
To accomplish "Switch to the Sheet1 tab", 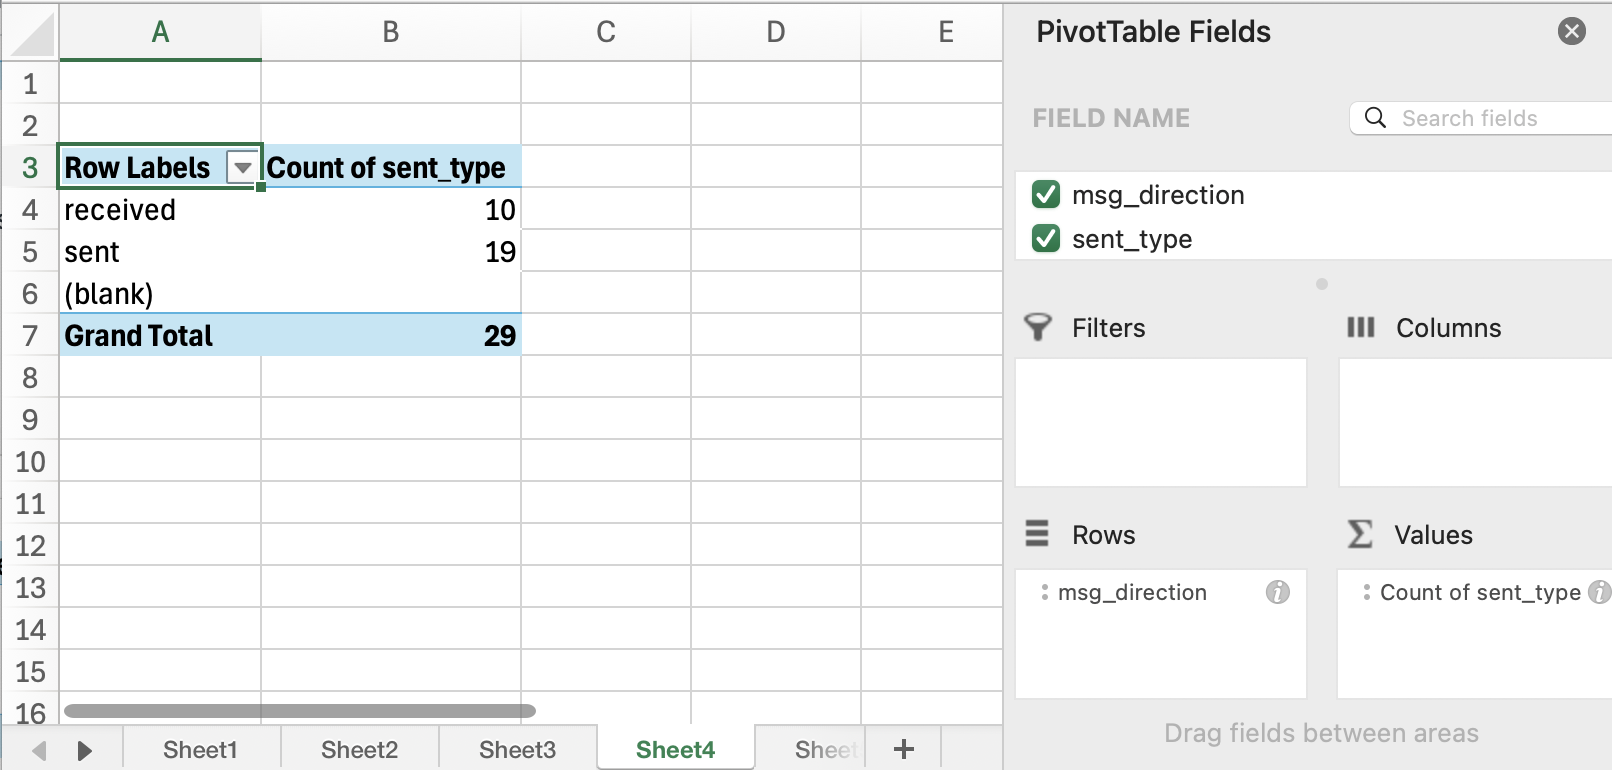I will point(200,750).
